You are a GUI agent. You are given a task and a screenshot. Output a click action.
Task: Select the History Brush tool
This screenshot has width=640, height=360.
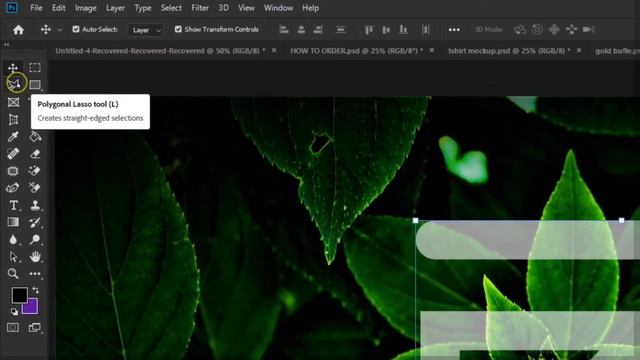[35, 222]
